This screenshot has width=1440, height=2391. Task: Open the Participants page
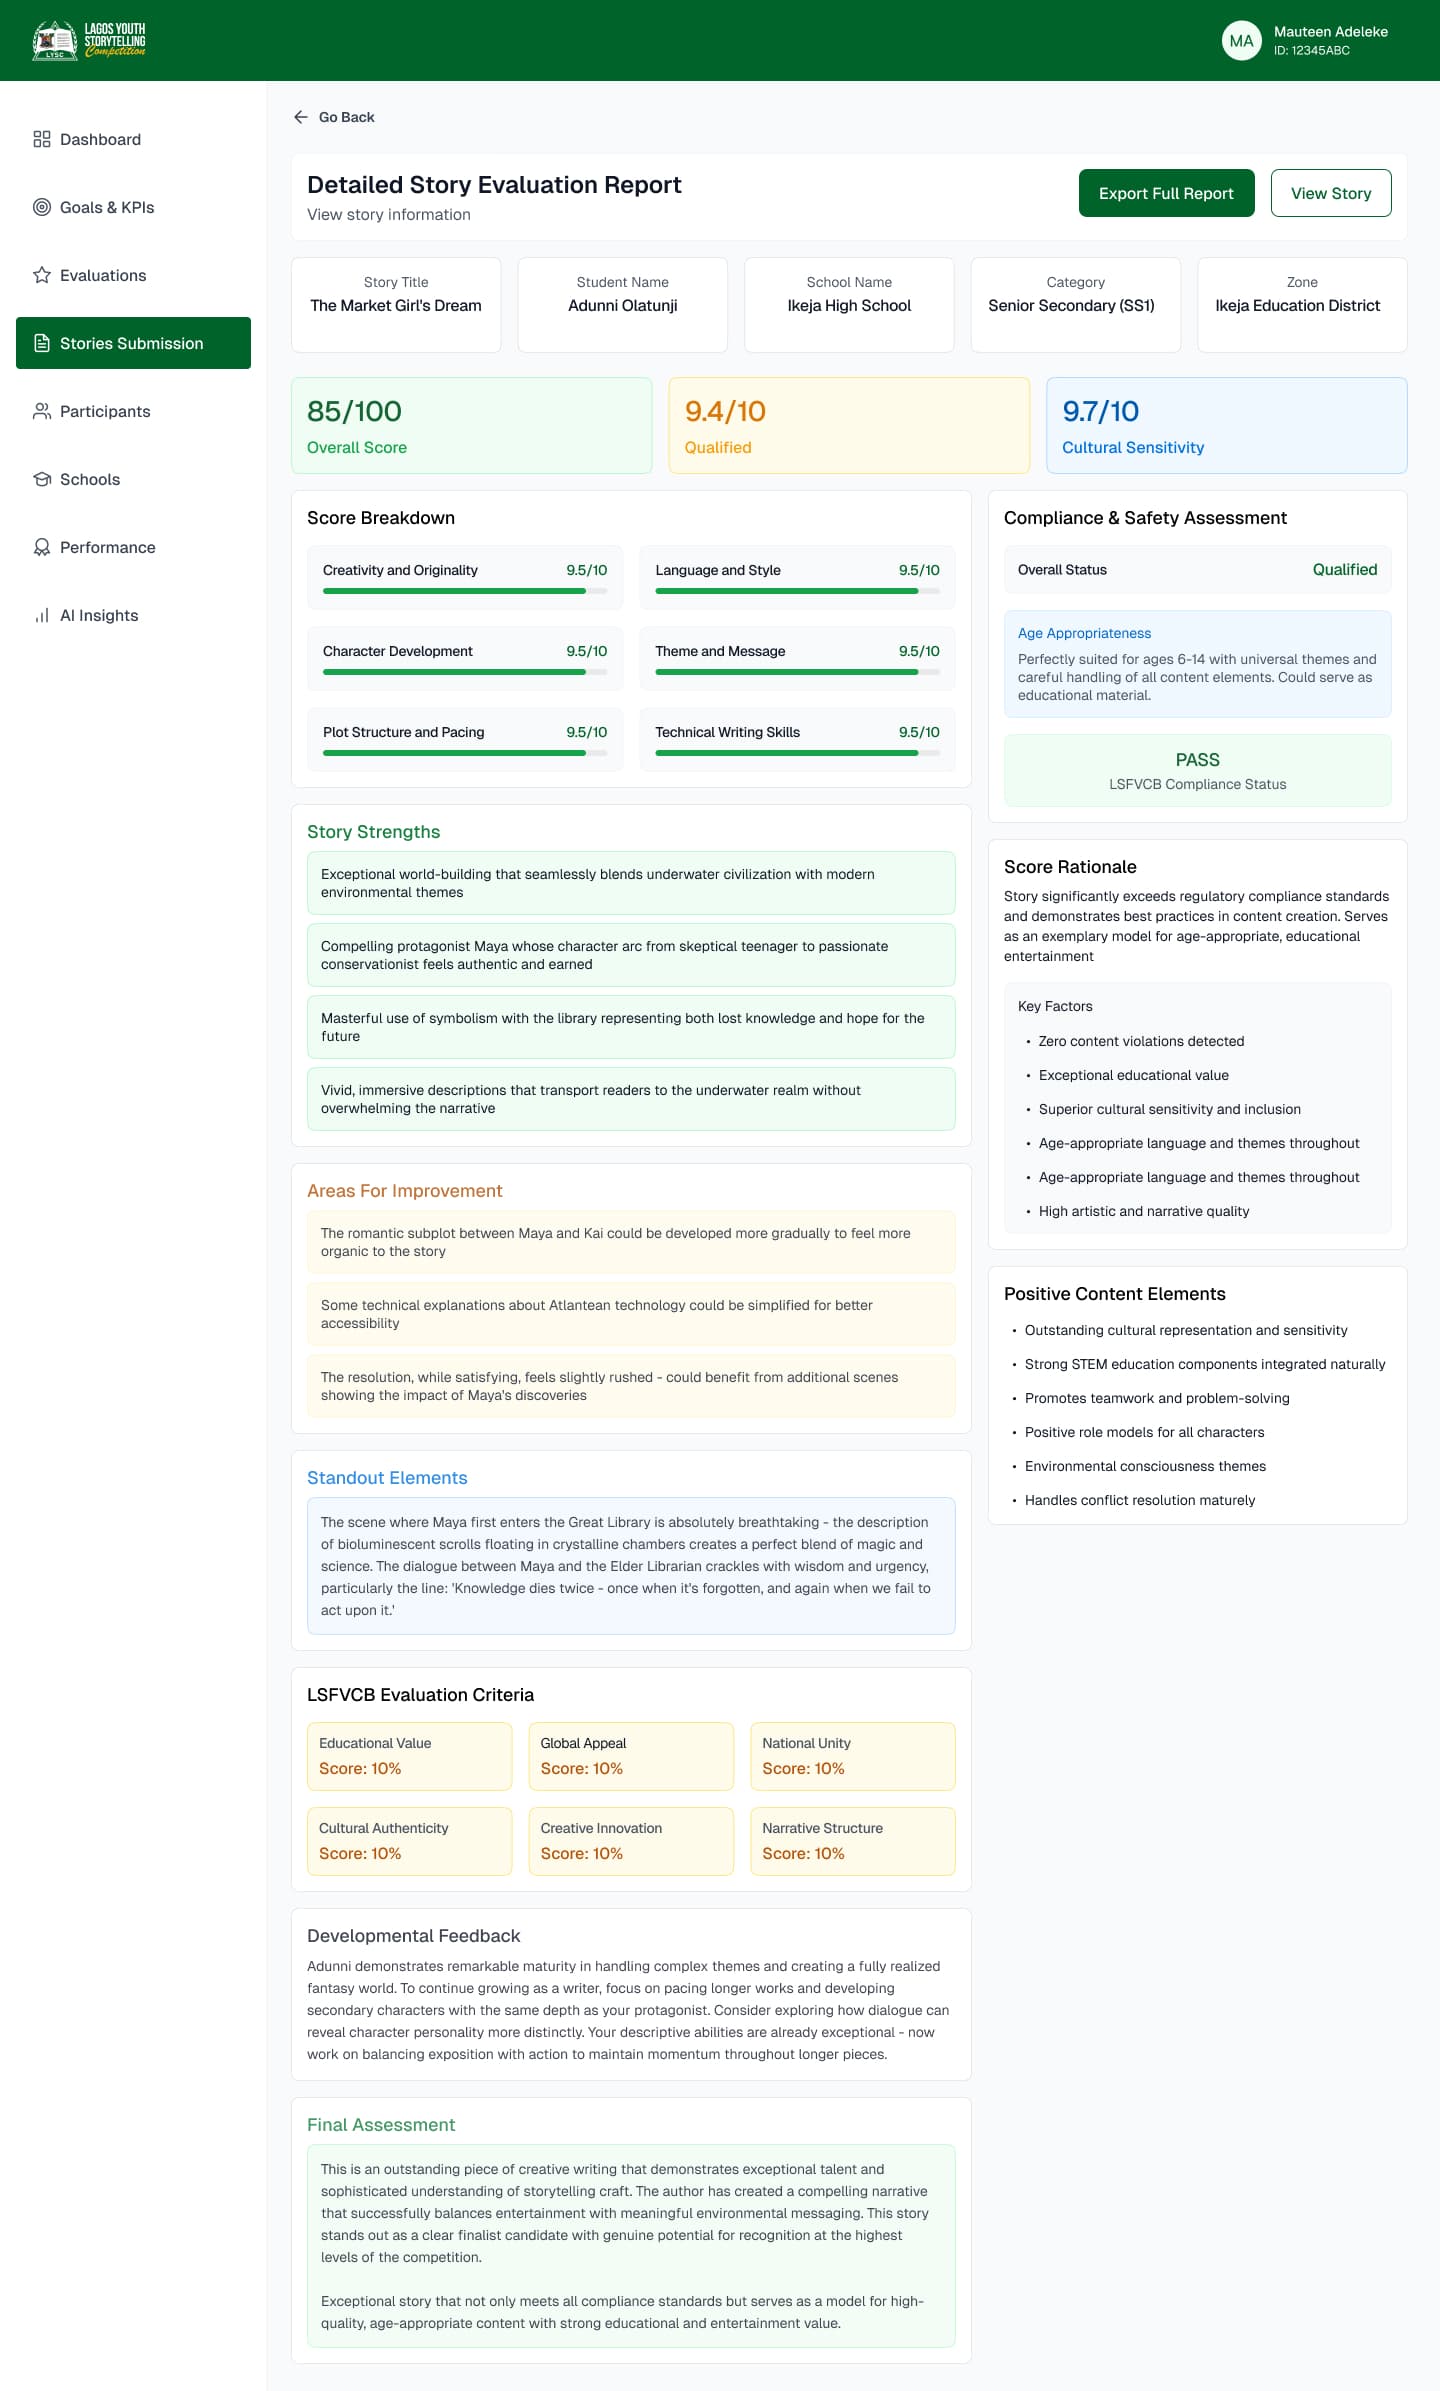coord(133,411)
